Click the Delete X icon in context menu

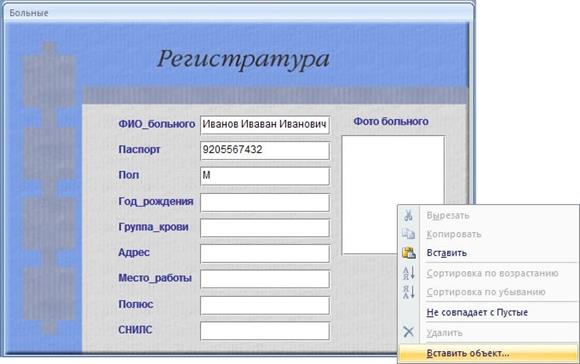pyautogui.click(x=408, y=332)
